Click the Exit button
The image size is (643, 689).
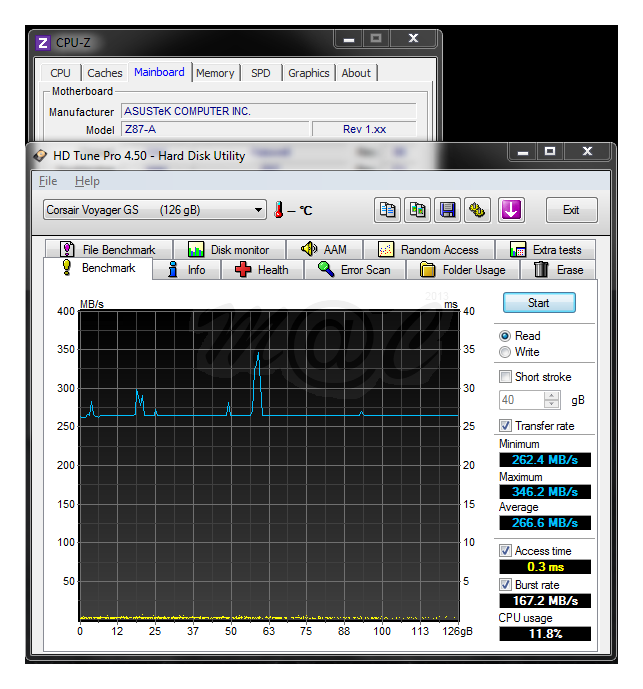point(571,210)
